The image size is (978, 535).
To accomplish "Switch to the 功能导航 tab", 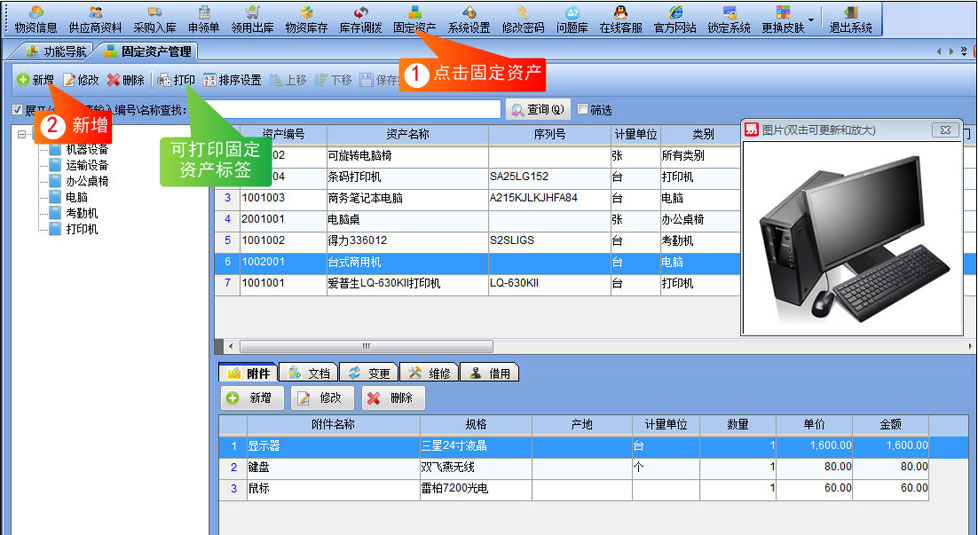I will pos(56,51).
